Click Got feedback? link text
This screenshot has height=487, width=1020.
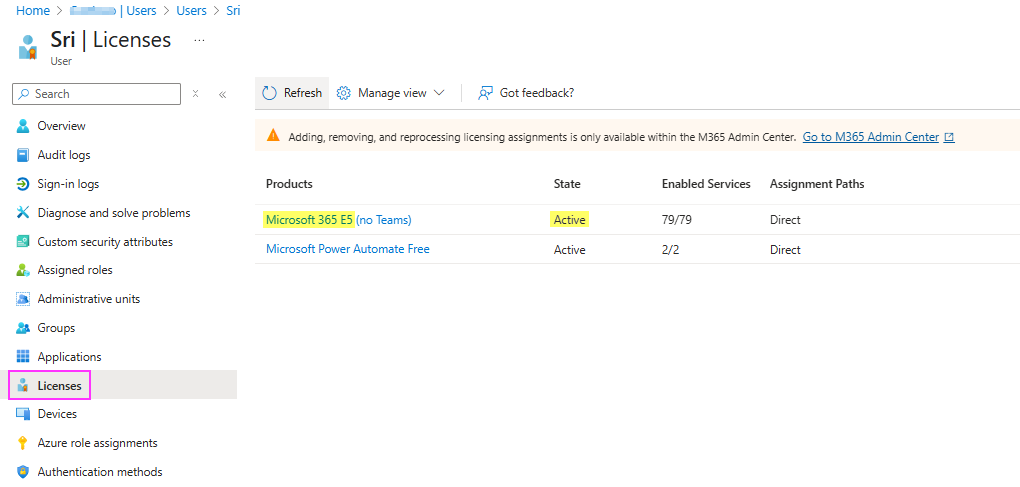[537, 93]
